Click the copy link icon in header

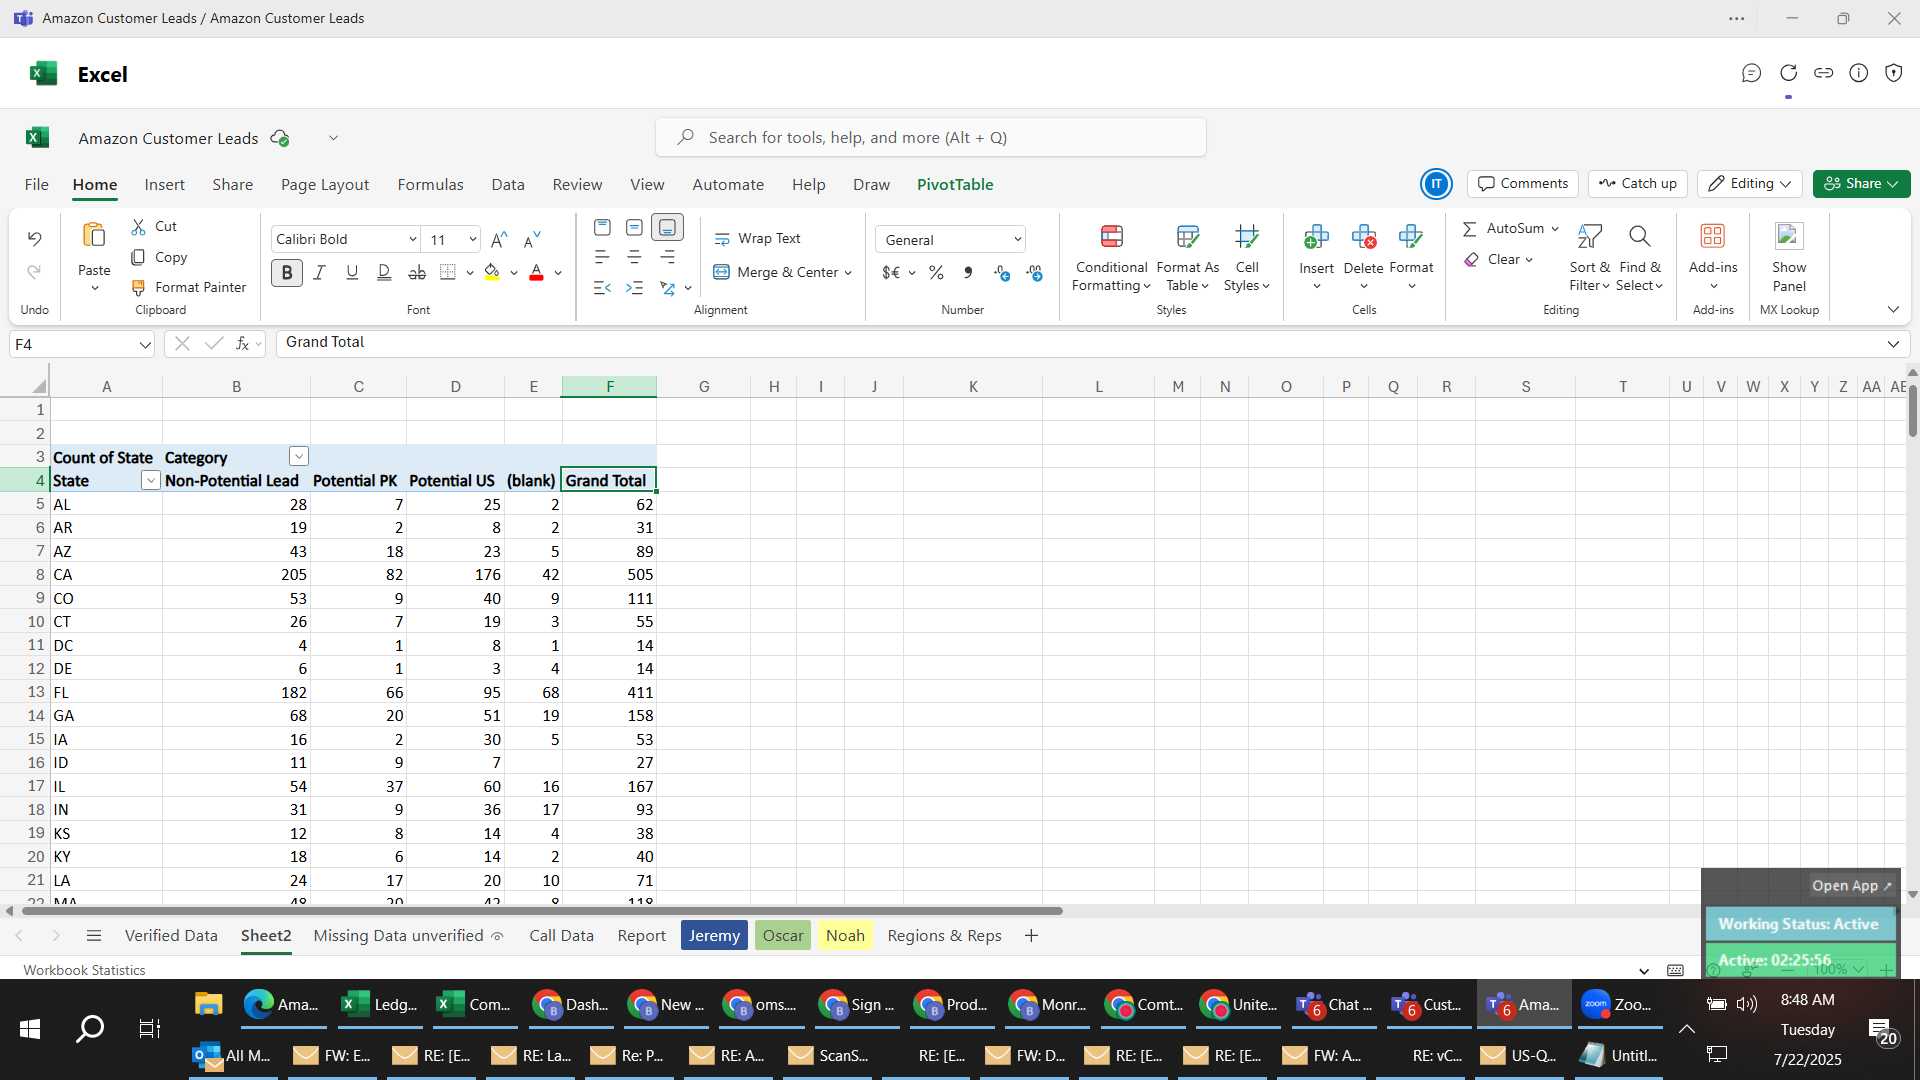click(x=1824, y=73)
